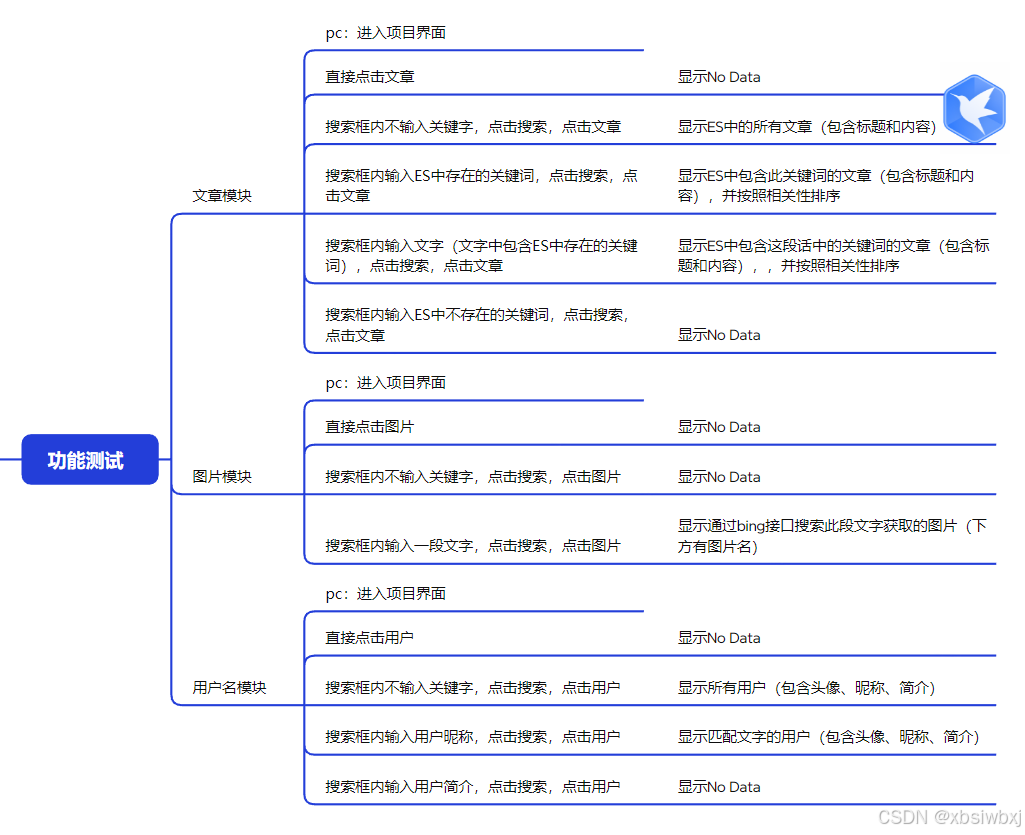Select '搜索框内输入ES中不存在的关键词' node
Viewport: 1025px width, 835px height.
tap(478, 325)
